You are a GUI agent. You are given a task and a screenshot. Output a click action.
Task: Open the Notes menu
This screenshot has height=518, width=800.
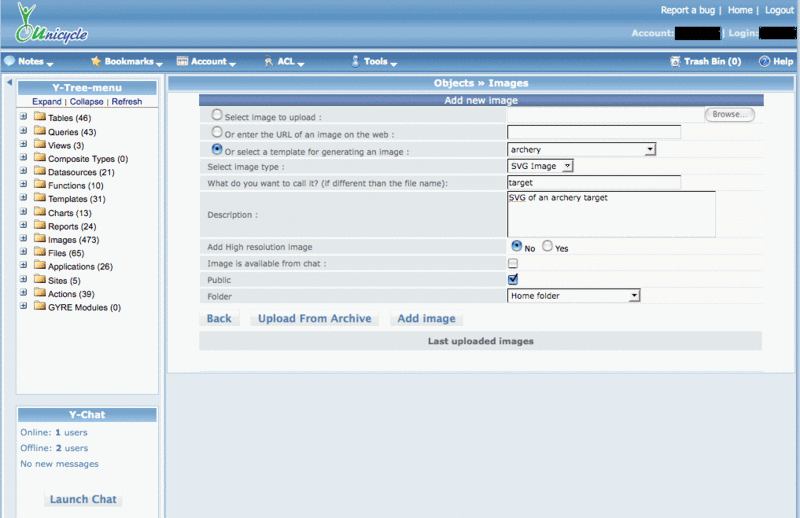coord(30,62)
